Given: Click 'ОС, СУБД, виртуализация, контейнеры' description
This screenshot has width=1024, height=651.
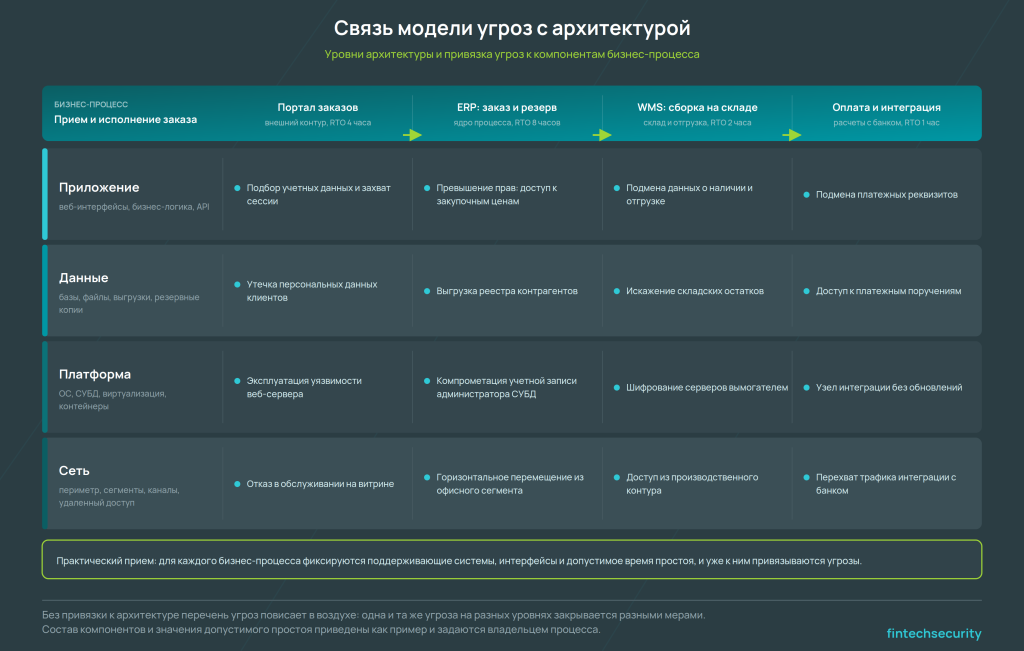Looking at the screenshot, I should pos(112,400).
